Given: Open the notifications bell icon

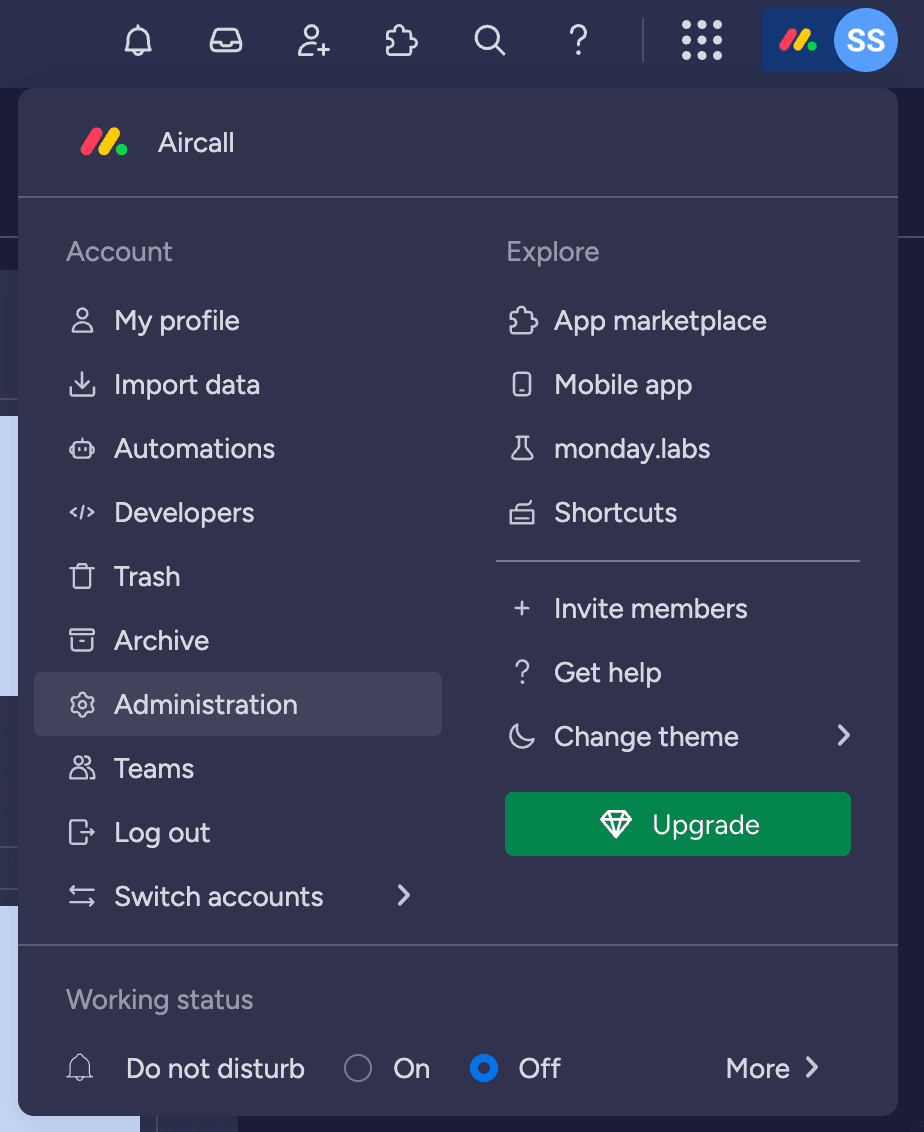Looking at the screenshot, I should 138,41.
